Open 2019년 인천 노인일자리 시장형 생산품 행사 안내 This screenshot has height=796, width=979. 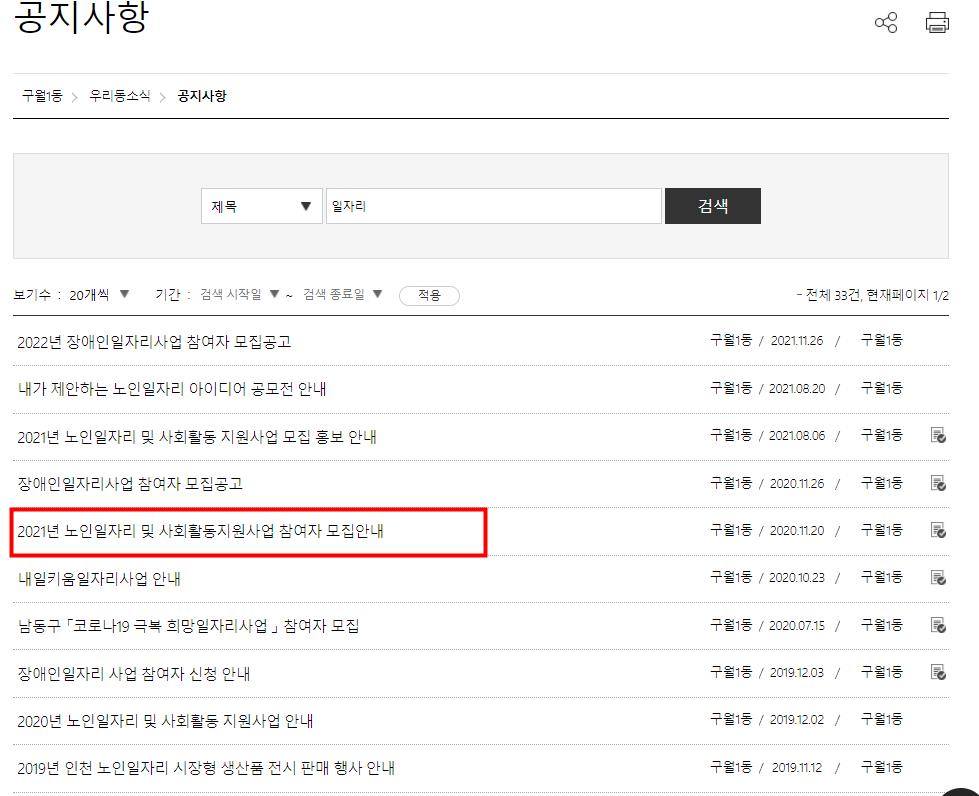pos(206,768)
